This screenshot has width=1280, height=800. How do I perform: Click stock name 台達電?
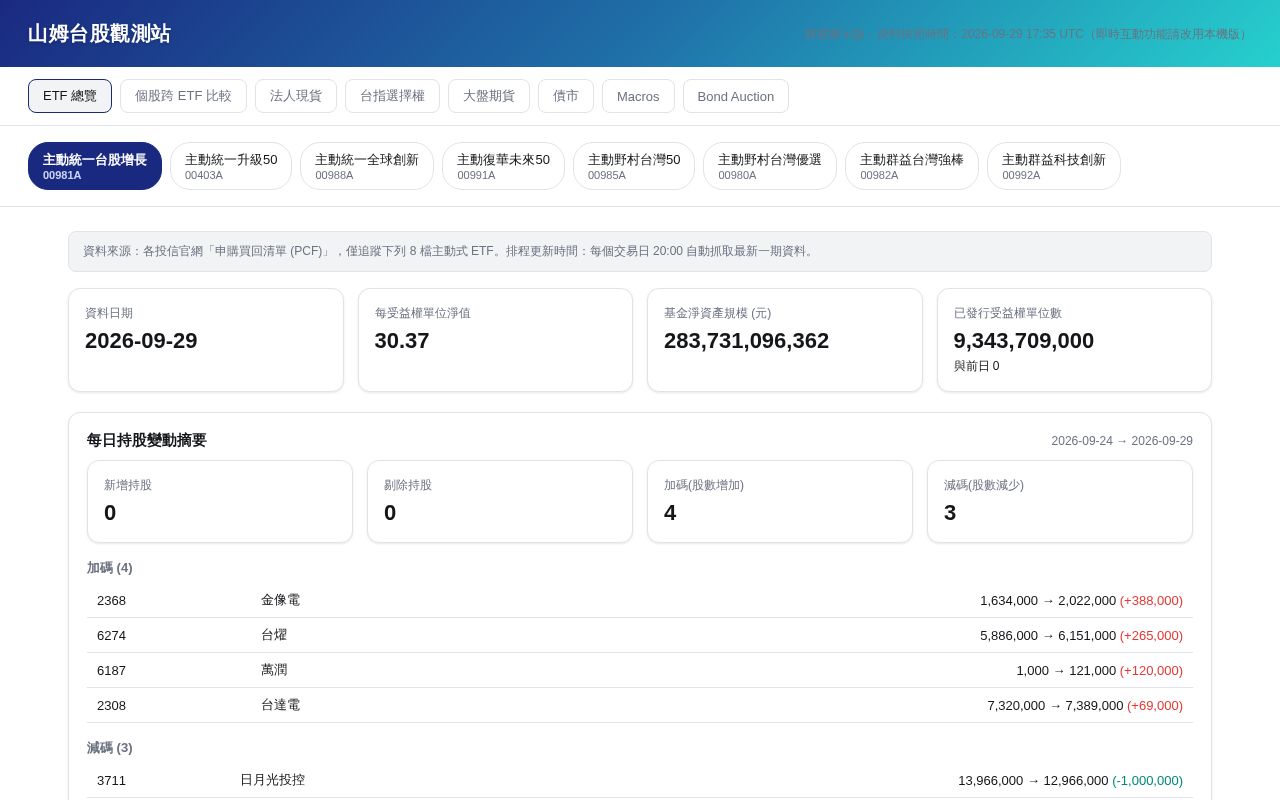280,705
